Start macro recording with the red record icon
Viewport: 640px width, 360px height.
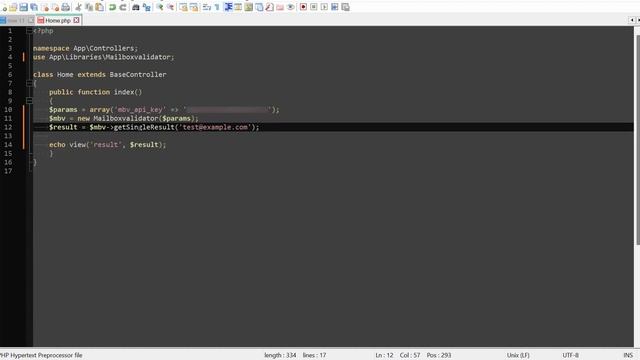tap(303, 7)
